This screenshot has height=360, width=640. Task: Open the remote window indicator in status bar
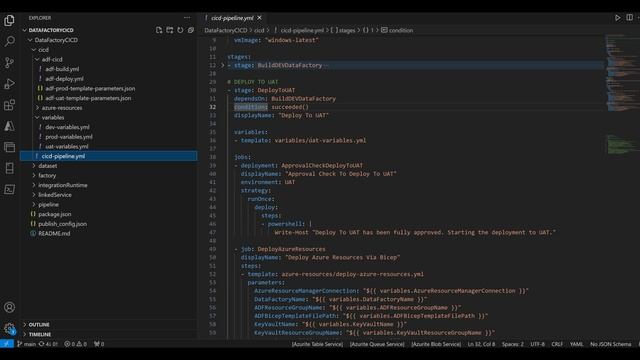(7, 344)
